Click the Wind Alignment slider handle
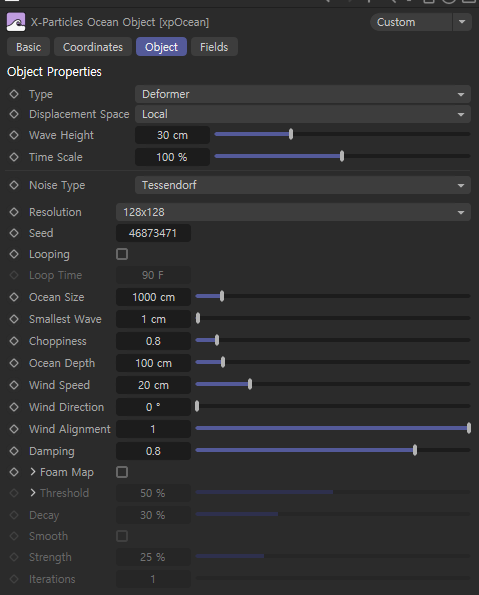The height and width of the screenshot is (595, 479). (469, 428)
